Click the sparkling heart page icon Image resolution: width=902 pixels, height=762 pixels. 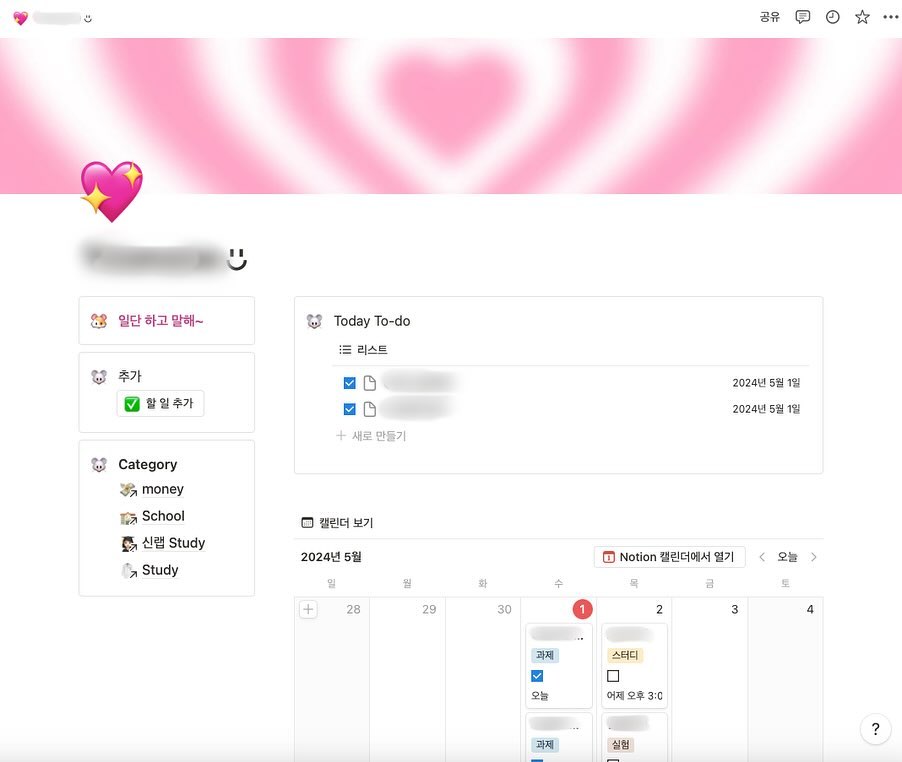coord(112,192)
